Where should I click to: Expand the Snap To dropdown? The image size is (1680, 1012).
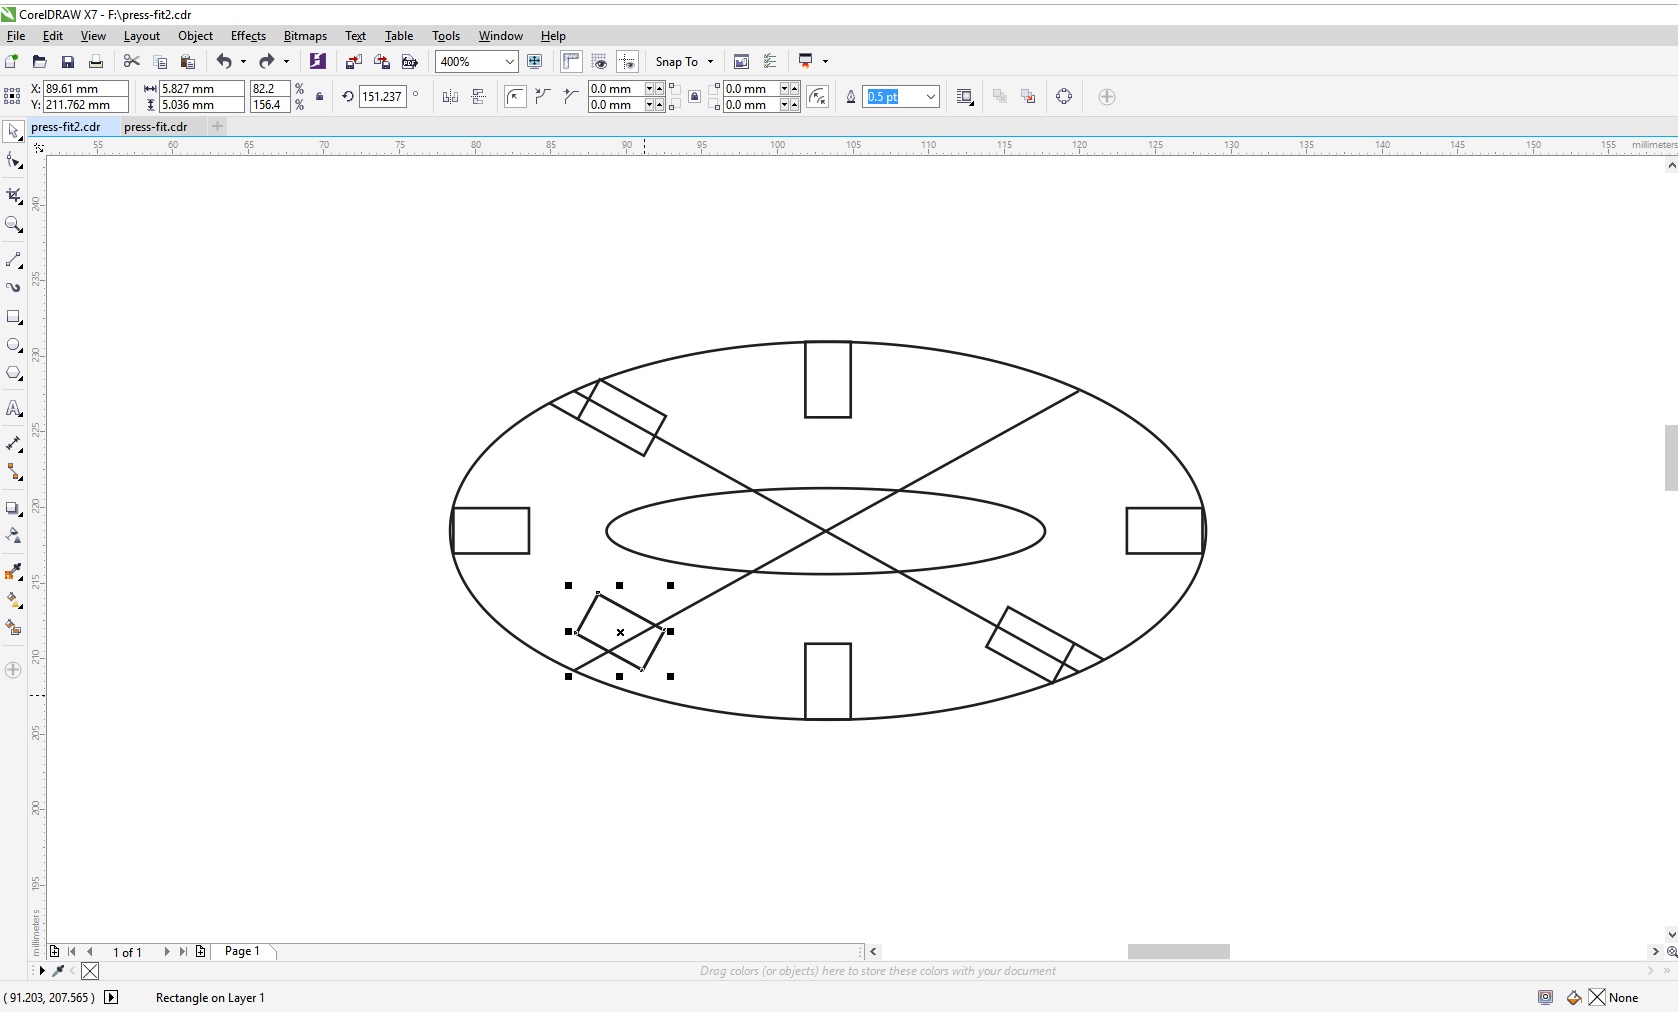[x=711, y=62]
